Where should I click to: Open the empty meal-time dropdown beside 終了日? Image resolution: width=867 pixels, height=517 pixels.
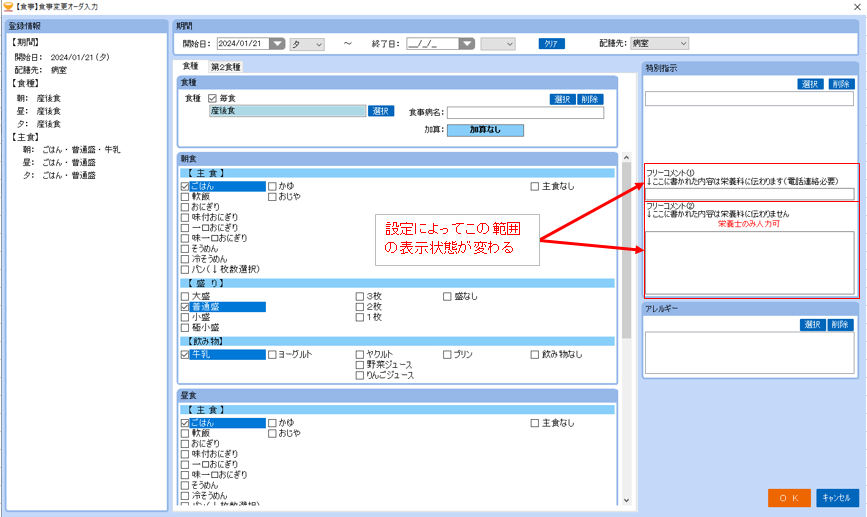[x=498, y=44]
